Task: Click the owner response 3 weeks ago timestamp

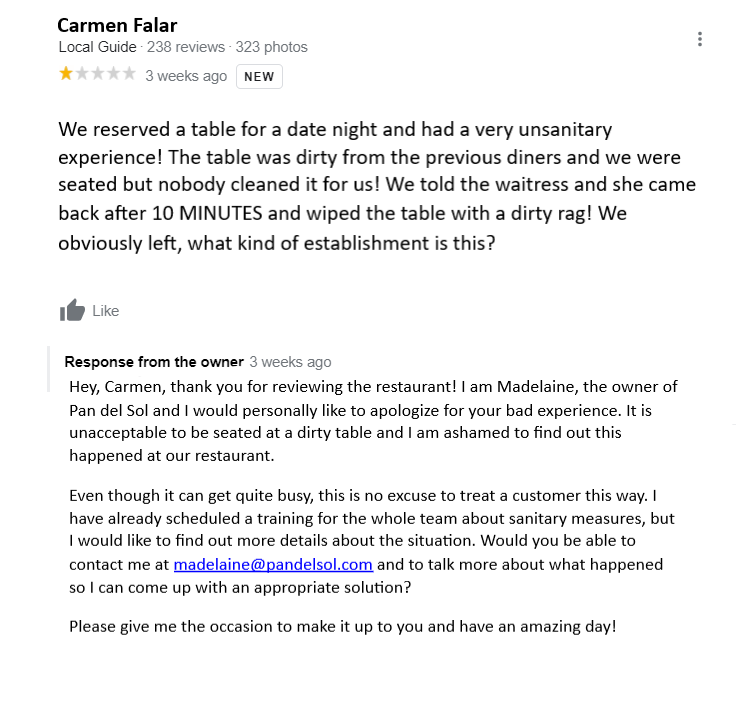Action: pos(291,362)
